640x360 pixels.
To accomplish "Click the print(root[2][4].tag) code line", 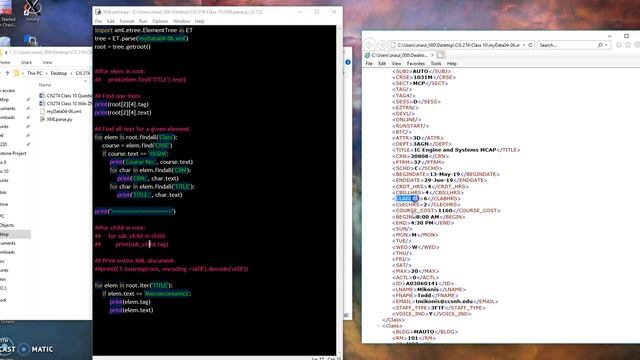I will point(122,104).
